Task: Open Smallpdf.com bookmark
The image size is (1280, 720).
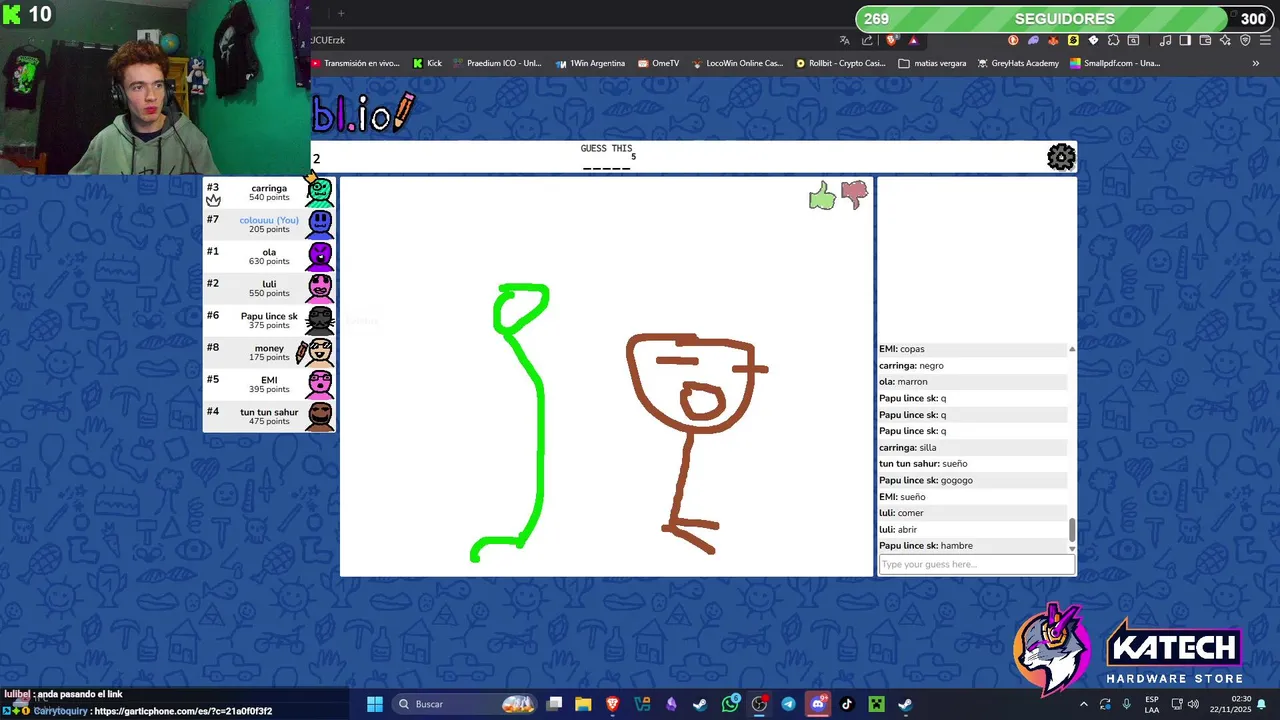Action: point(1115,63)
